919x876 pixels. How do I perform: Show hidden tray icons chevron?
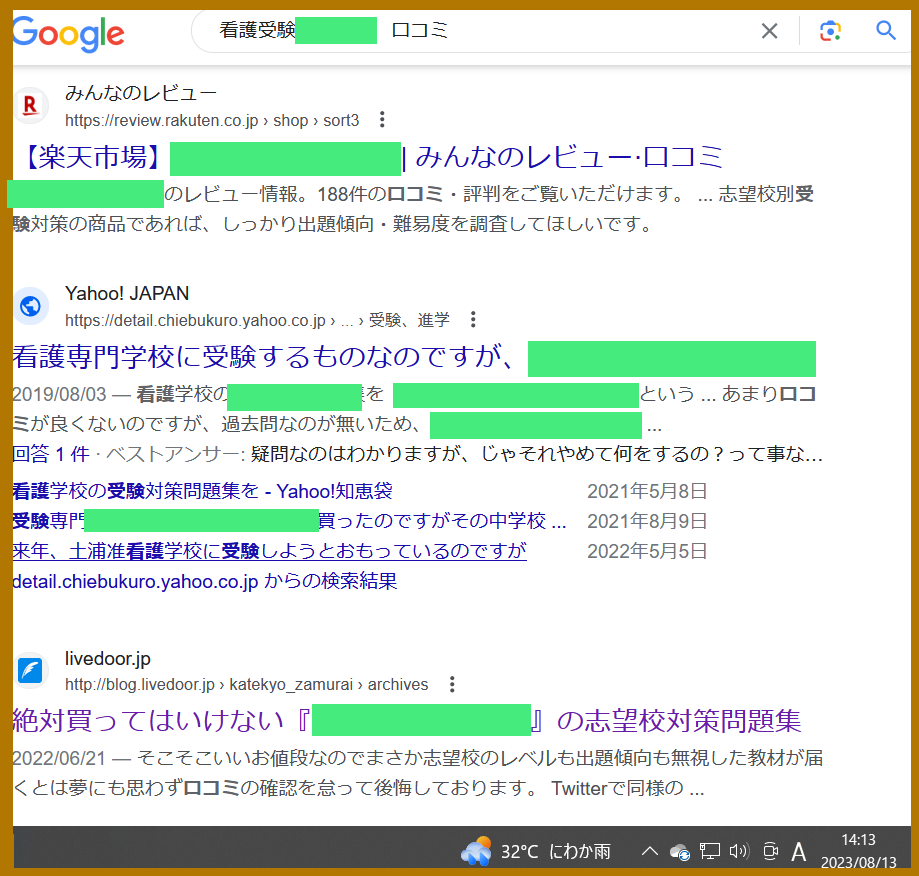[649, 851]
